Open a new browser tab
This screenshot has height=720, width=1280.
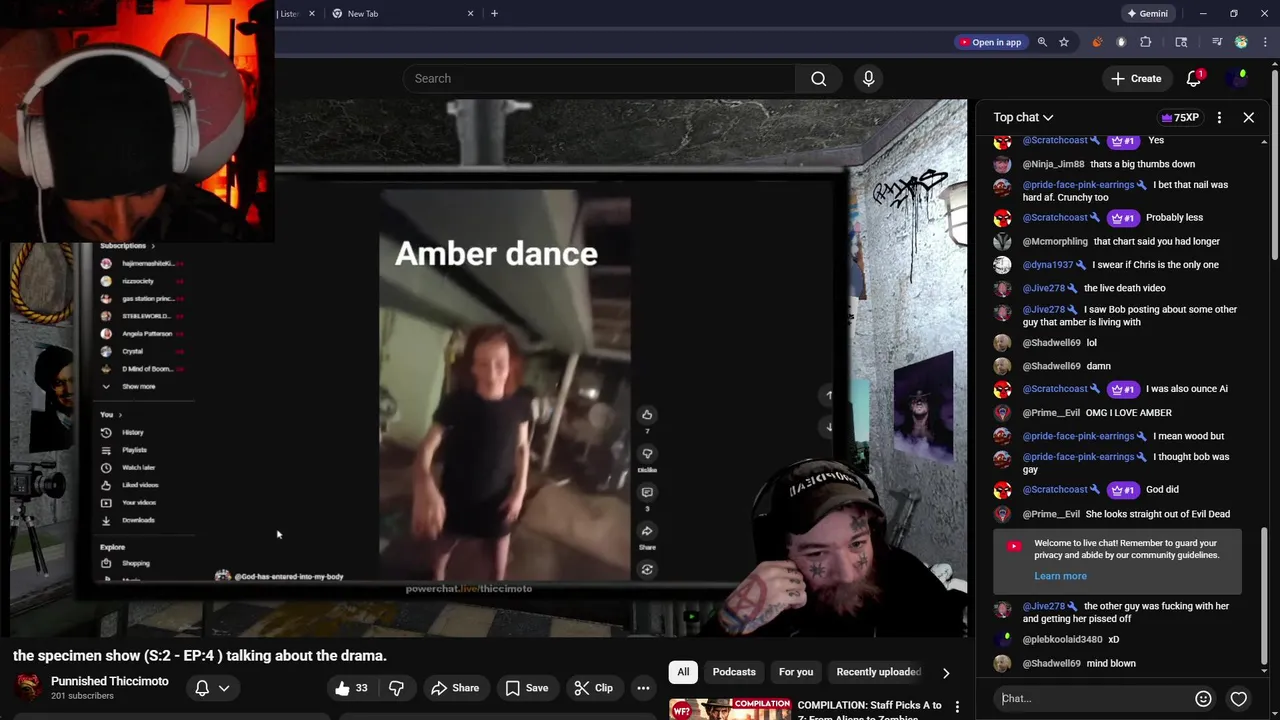click(x=494, y=14)
